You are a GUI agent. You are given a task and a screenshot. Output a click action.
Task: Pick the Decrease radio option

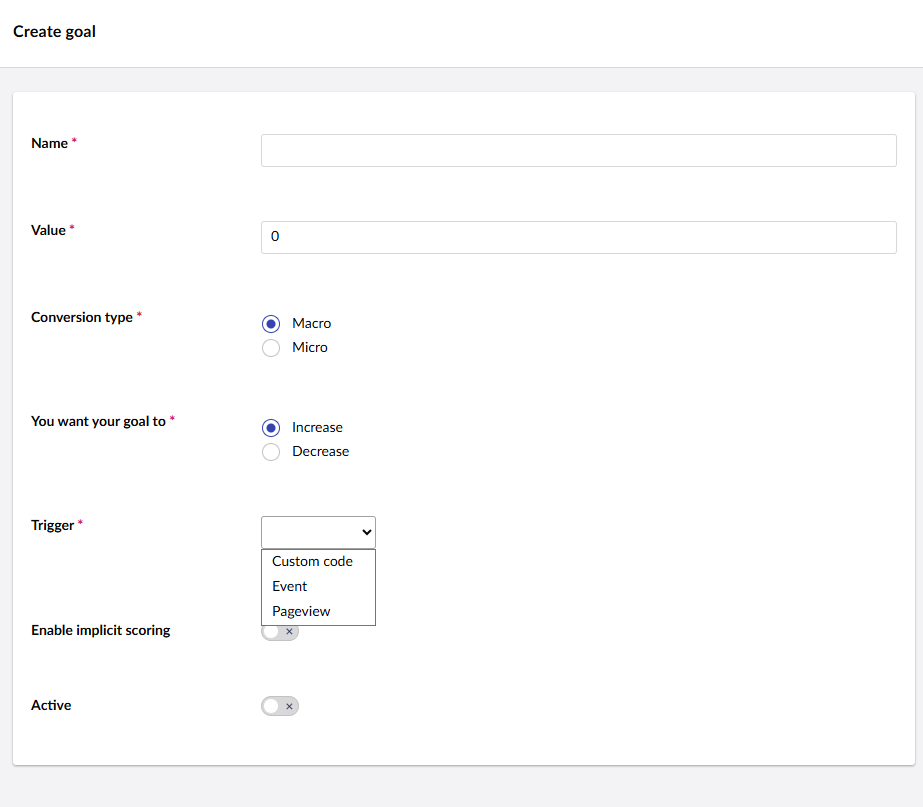coord(271,452)
